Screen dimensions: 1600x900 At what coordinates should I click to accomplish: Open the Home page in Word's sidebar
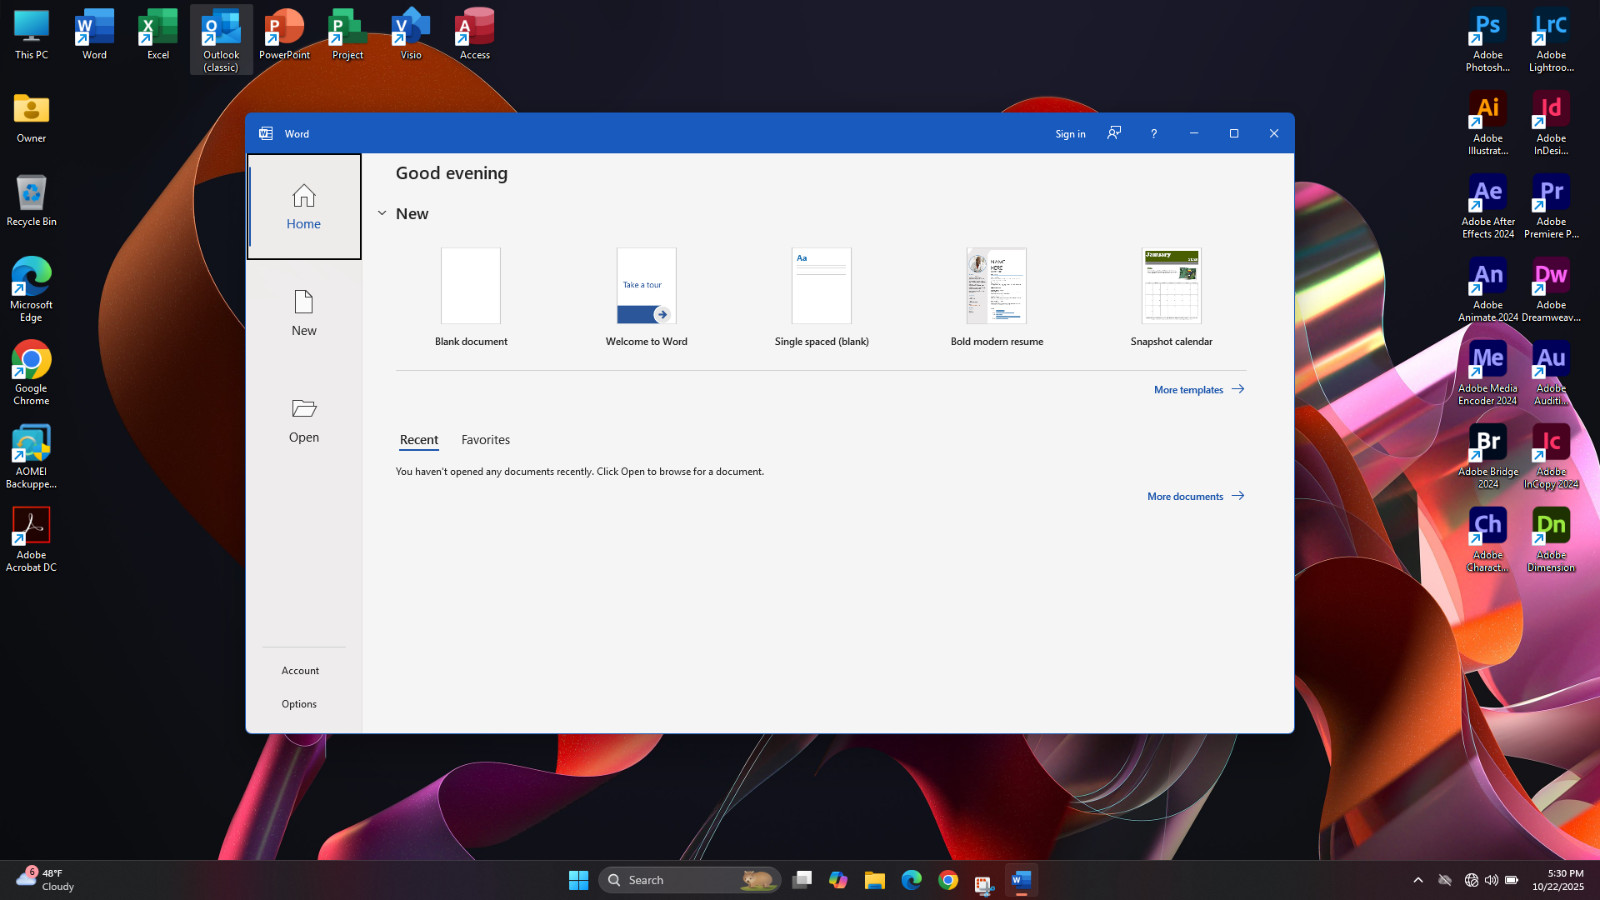coord(304,207)
